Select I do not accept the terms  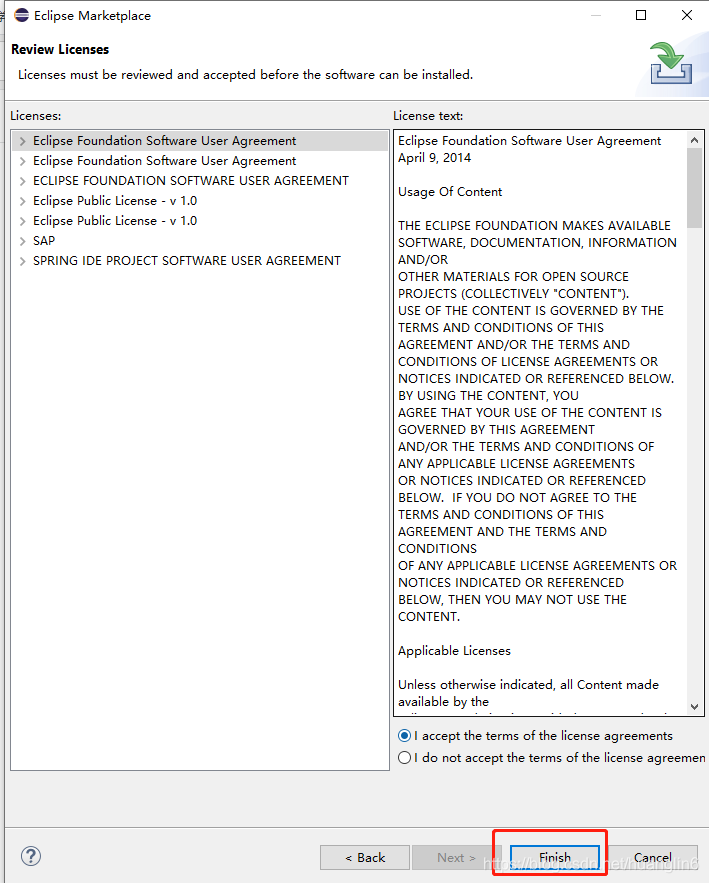click(552, 757)
